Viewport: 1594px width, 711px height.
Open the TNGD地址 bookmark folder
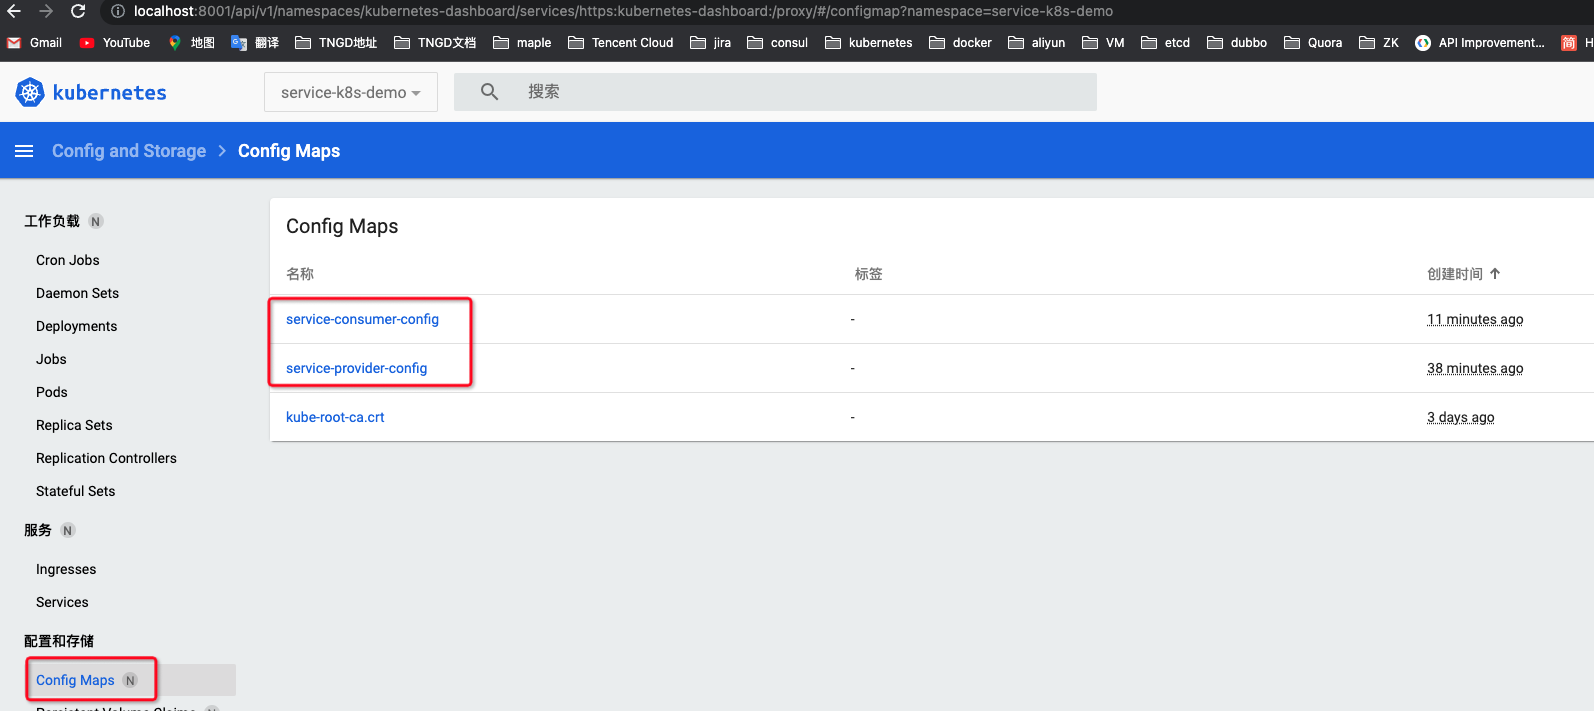coord(336,43)
